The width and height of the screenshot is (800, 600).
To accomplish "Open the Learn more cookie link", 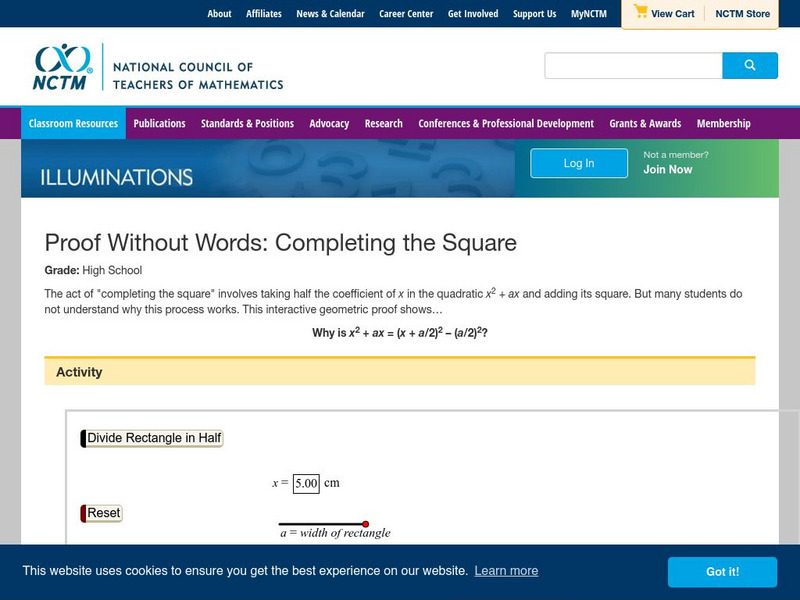I will point(506,571).
